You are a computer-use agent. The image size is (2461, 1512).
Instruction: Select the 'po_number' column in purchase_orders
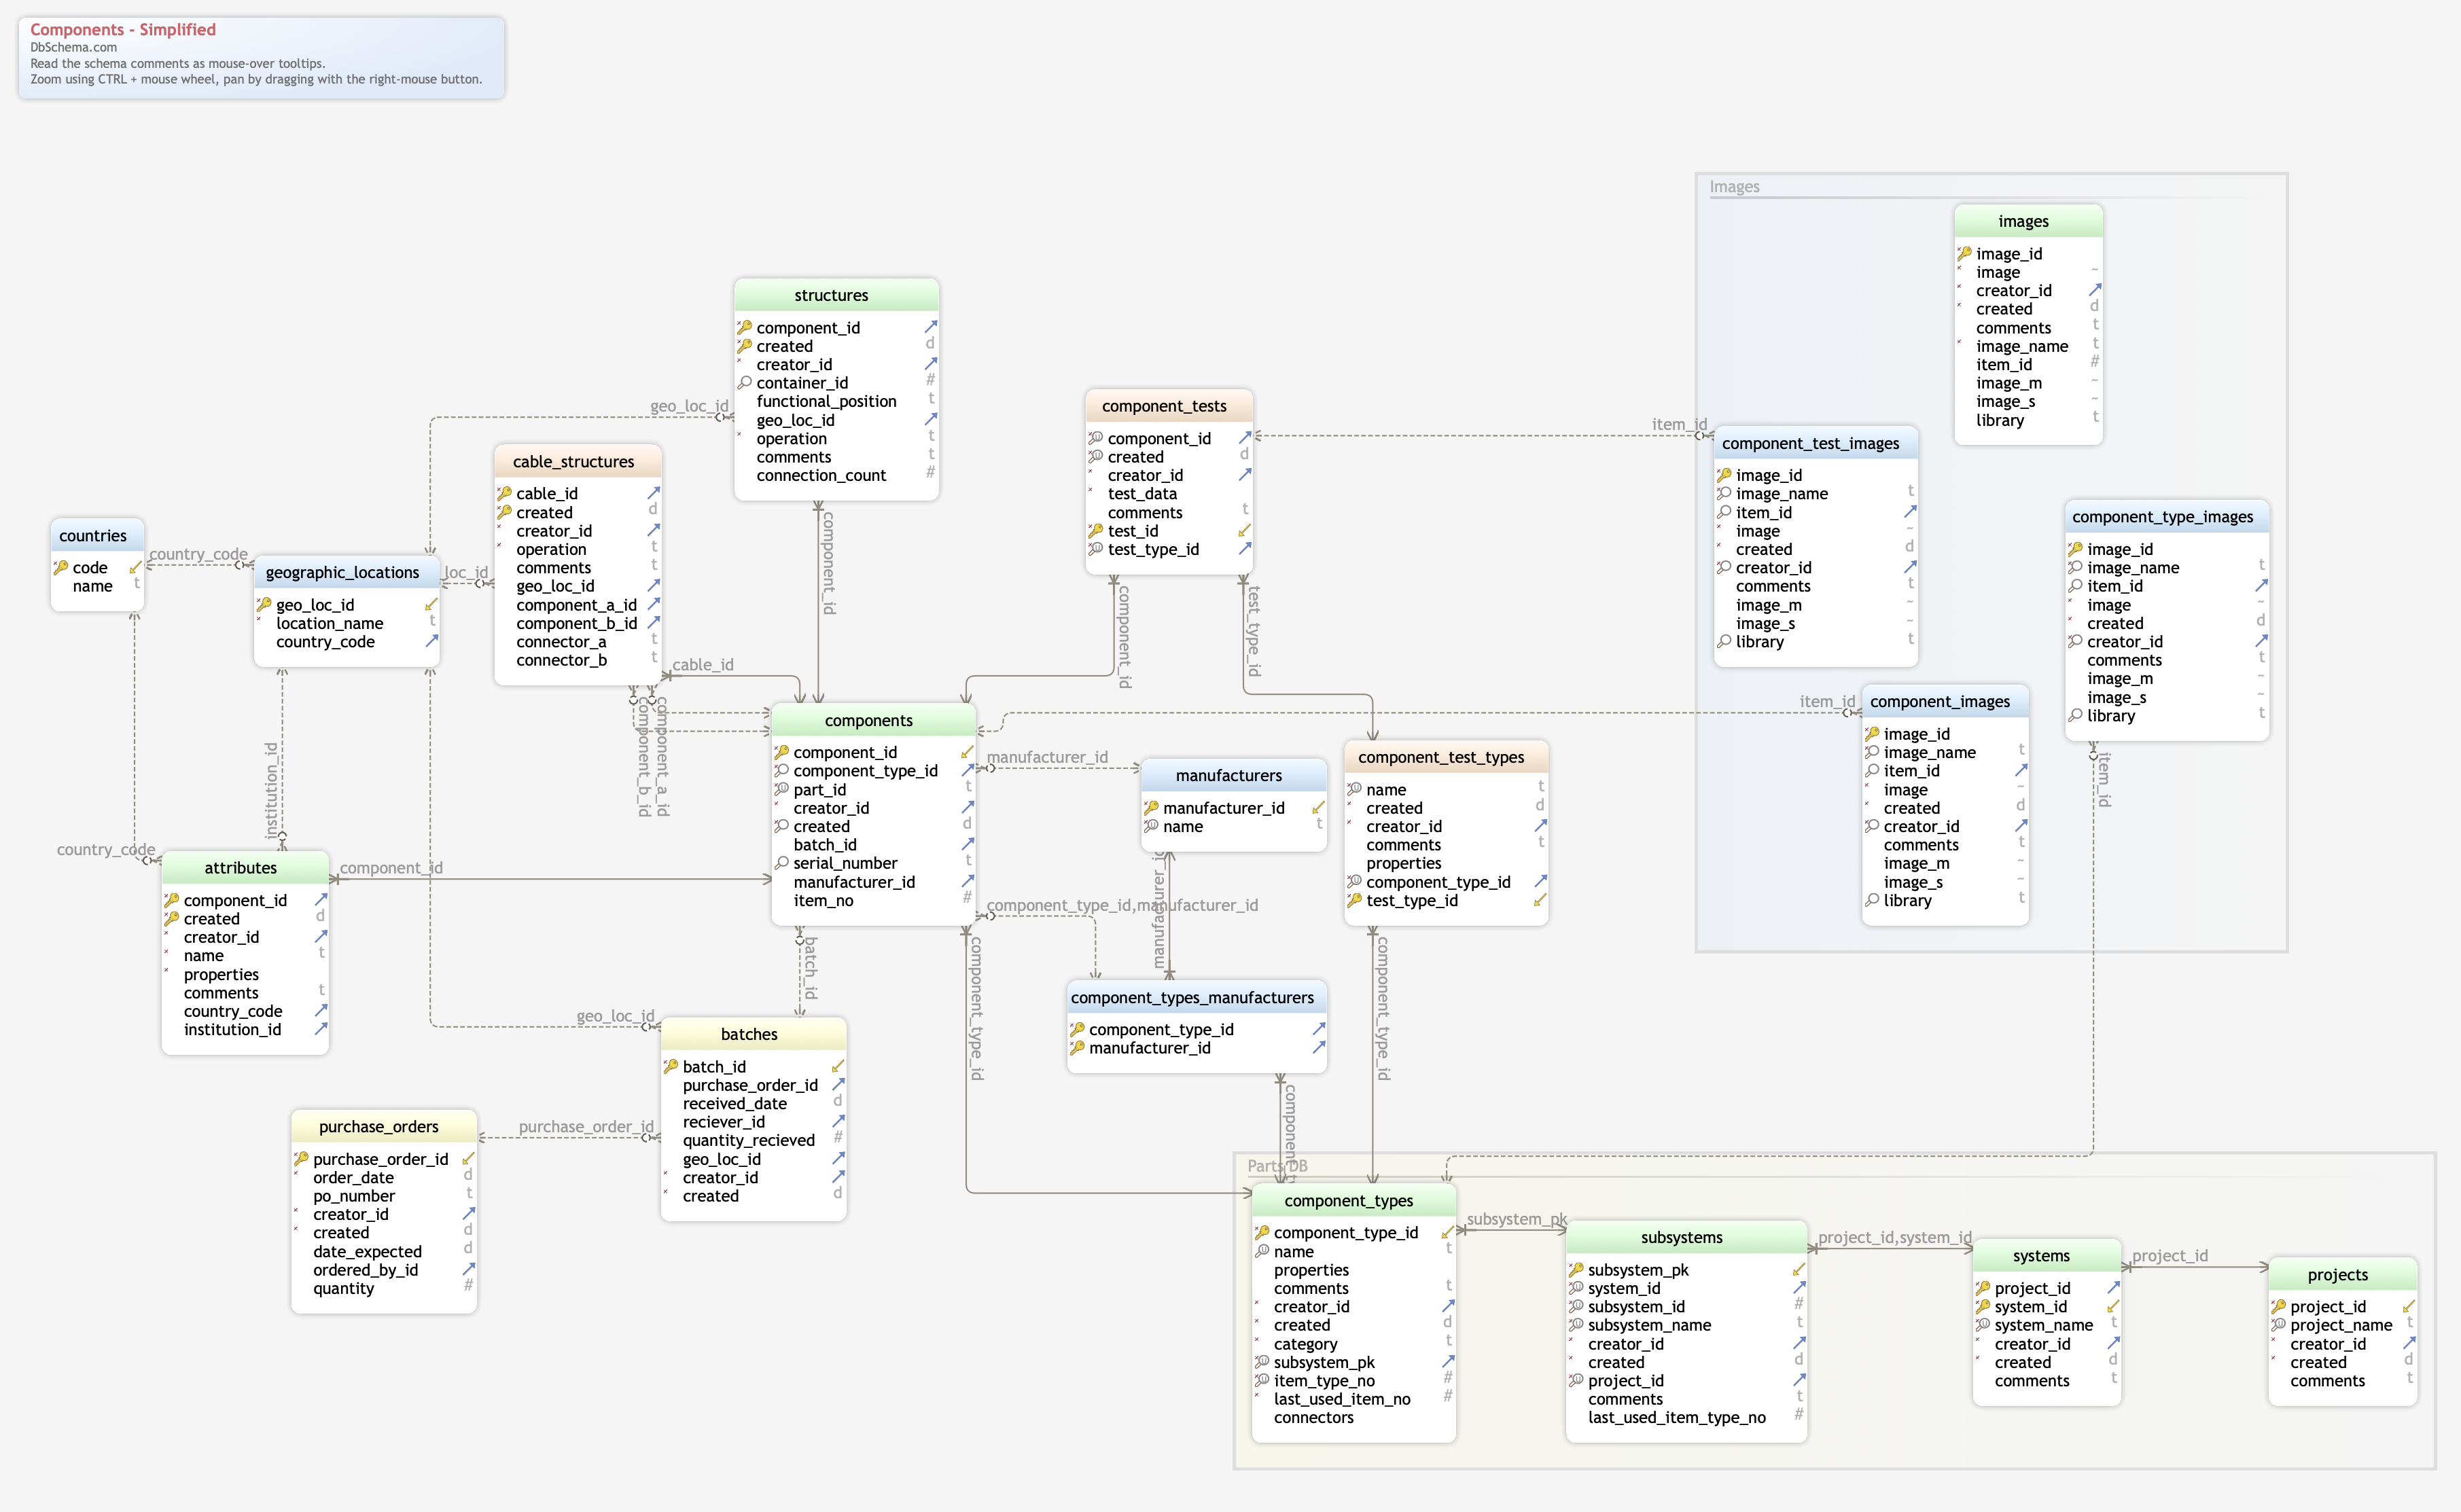pos(353,1195)
